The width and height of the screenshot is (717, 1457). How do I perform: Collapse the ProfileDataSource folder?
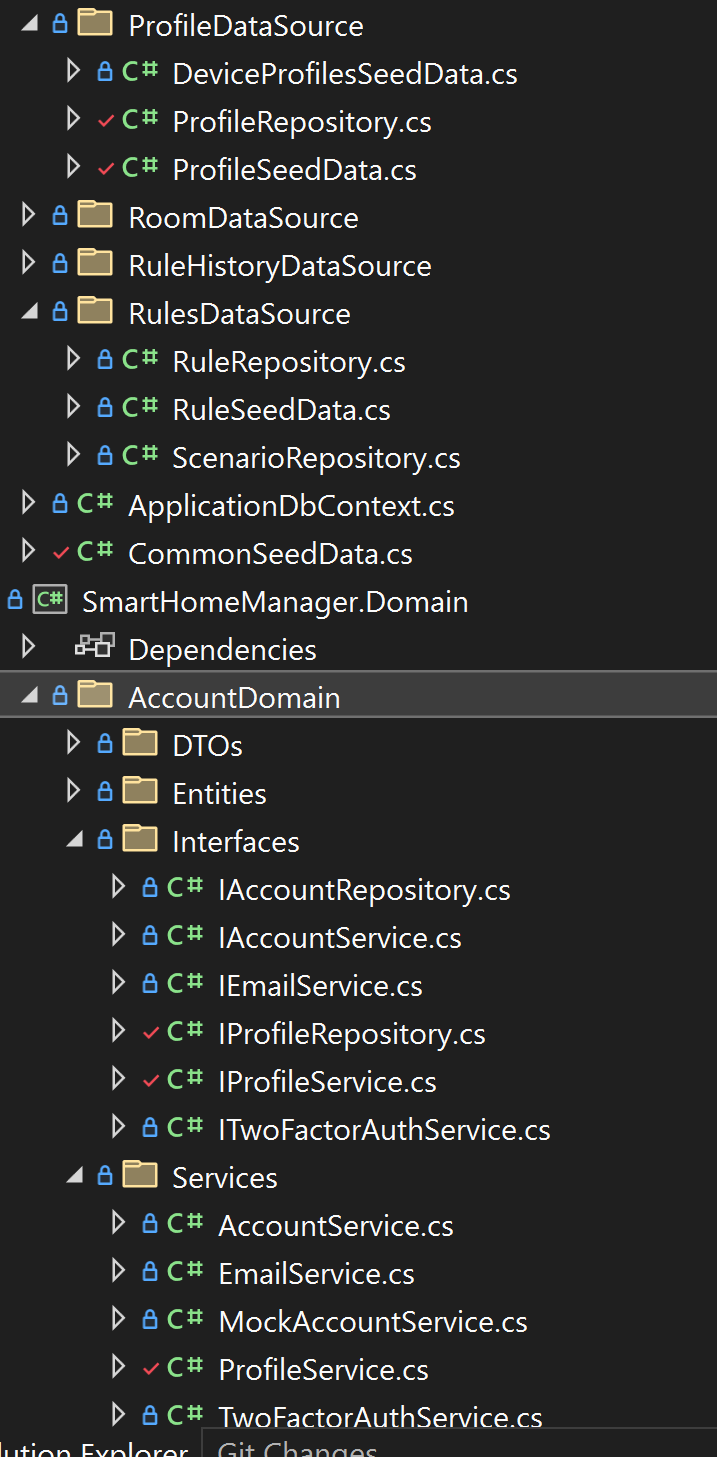[x=28, y=24]
